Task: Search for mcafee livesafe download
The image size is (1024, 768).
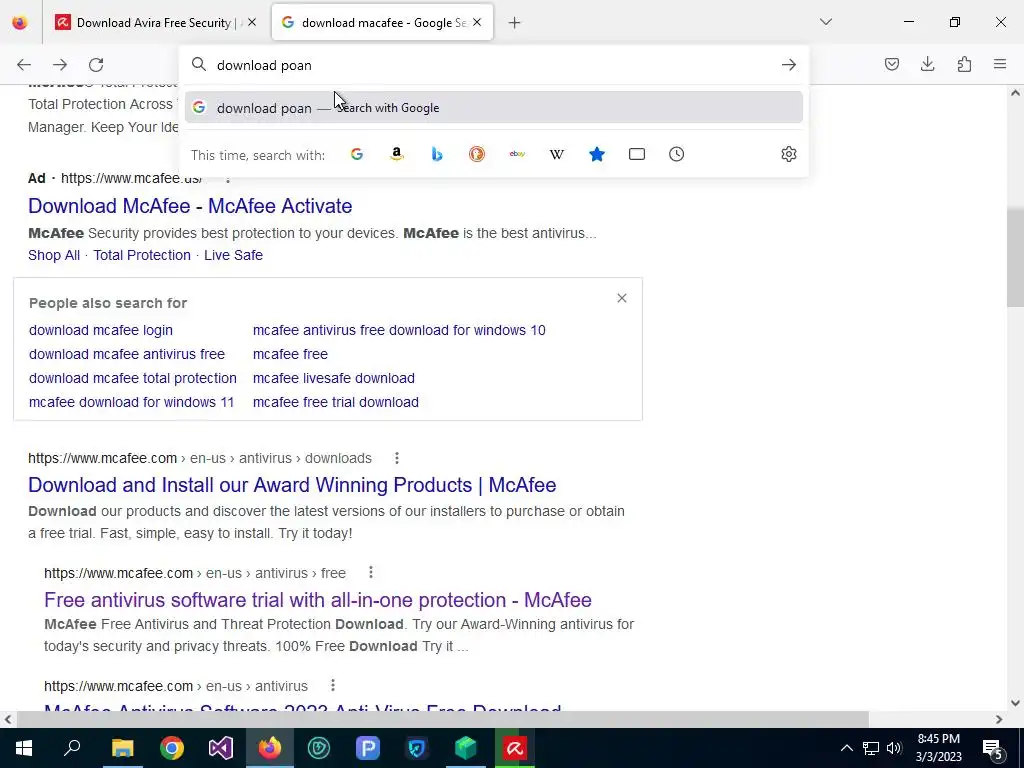Action: pyautogui.click(x=334, y=379)
